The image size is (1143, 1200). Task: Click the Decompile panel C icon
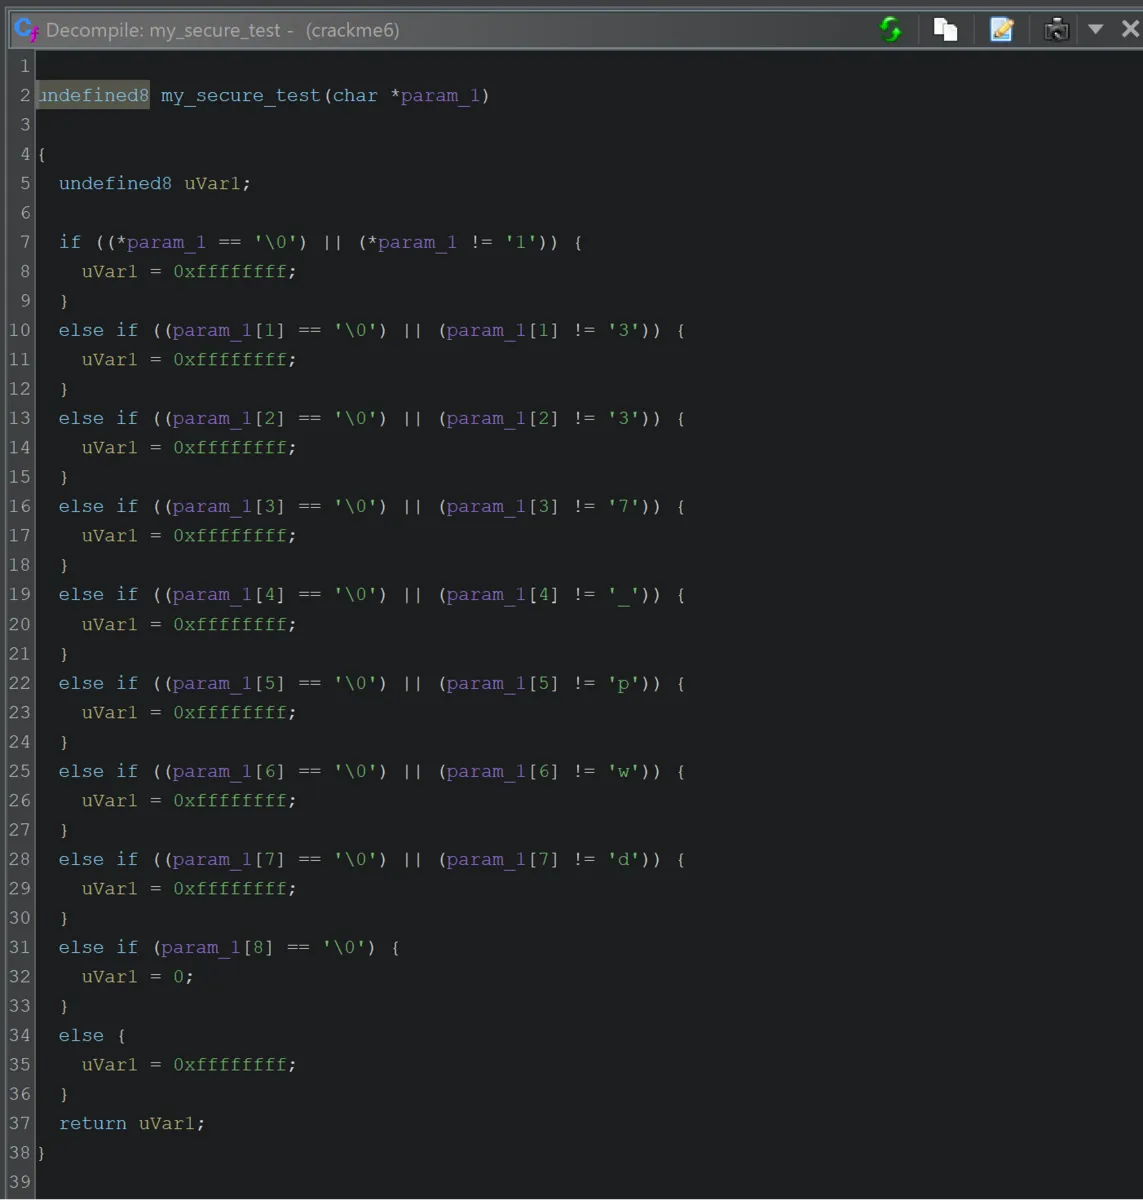tap(26, 29)
